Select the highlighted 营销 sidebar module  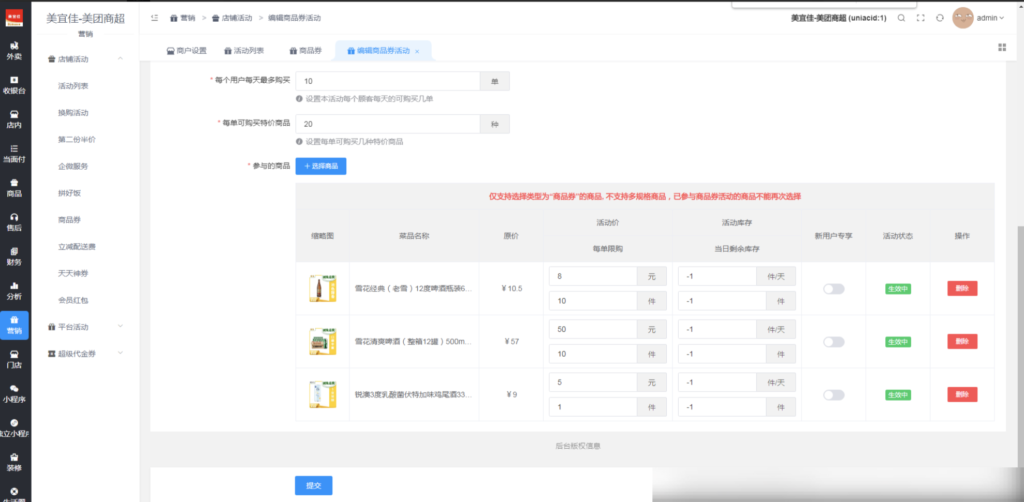[14, 324]
